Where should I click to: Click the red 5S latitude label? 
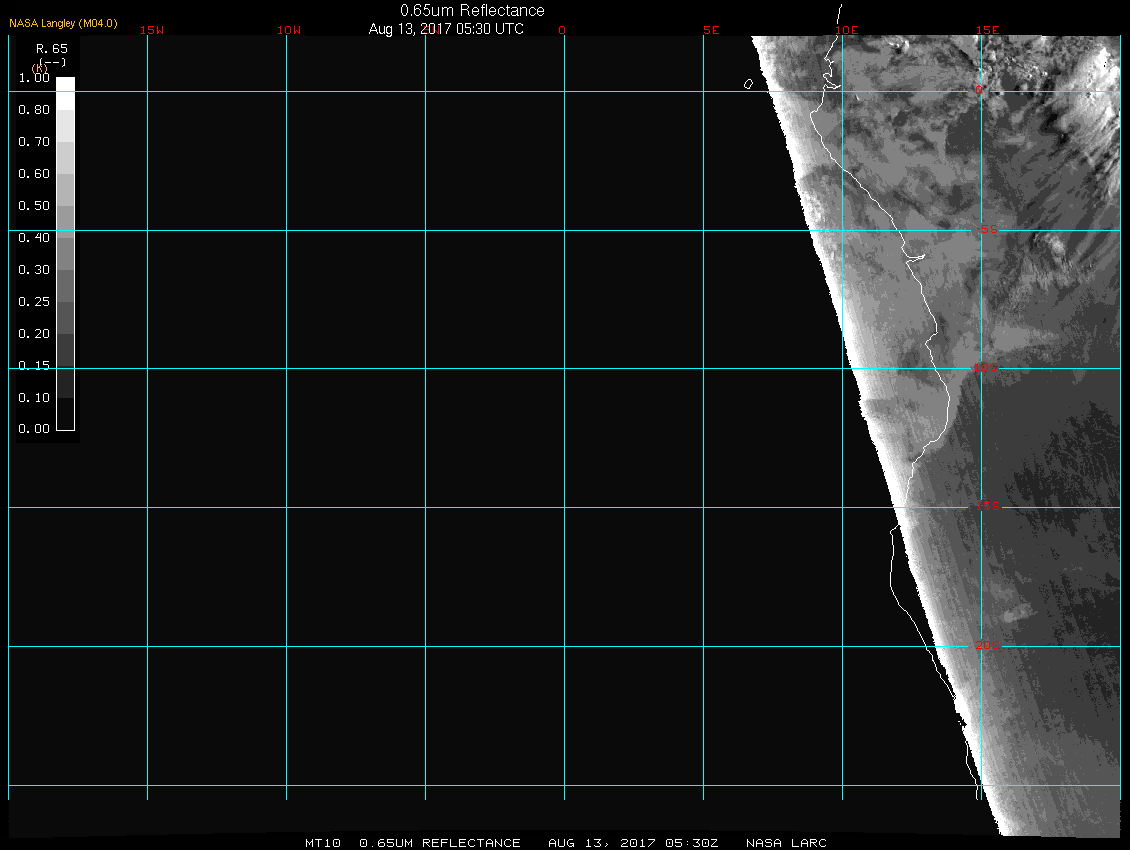point(988,230)
